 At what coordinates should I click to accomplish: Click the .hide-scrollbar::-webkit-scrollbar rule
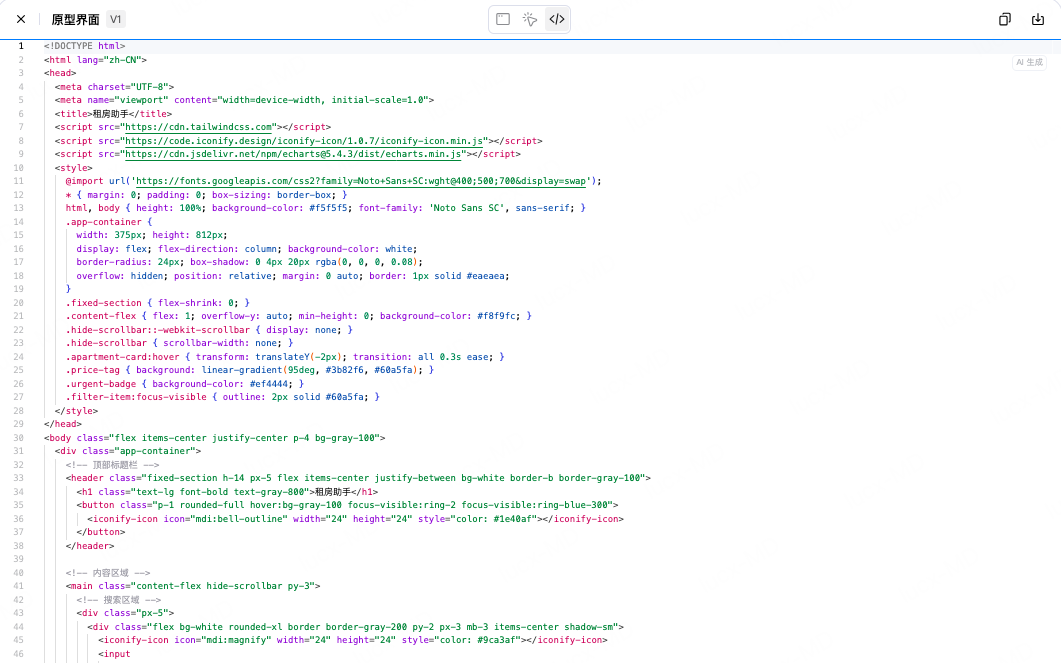point(209,330)
